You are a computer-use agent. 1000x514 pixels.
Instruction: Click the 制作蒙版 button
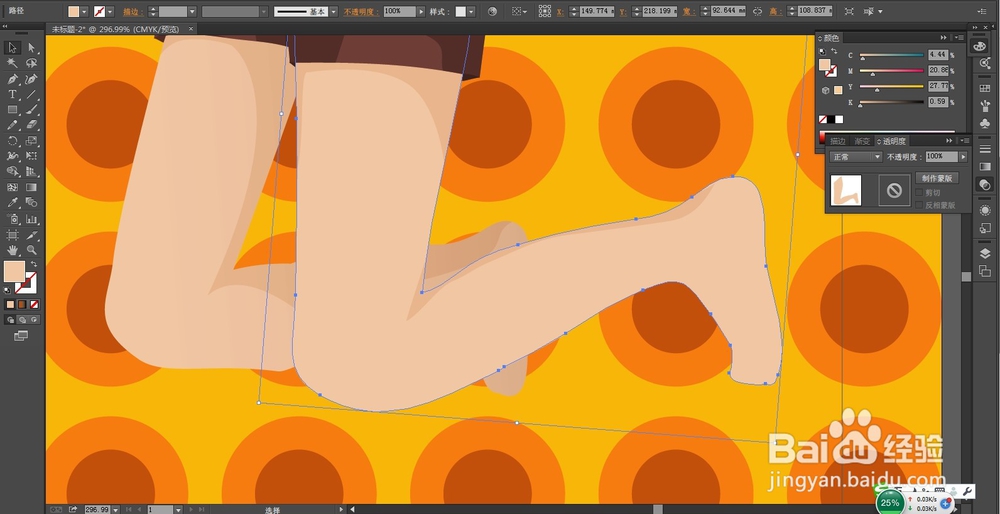(937, 179)
